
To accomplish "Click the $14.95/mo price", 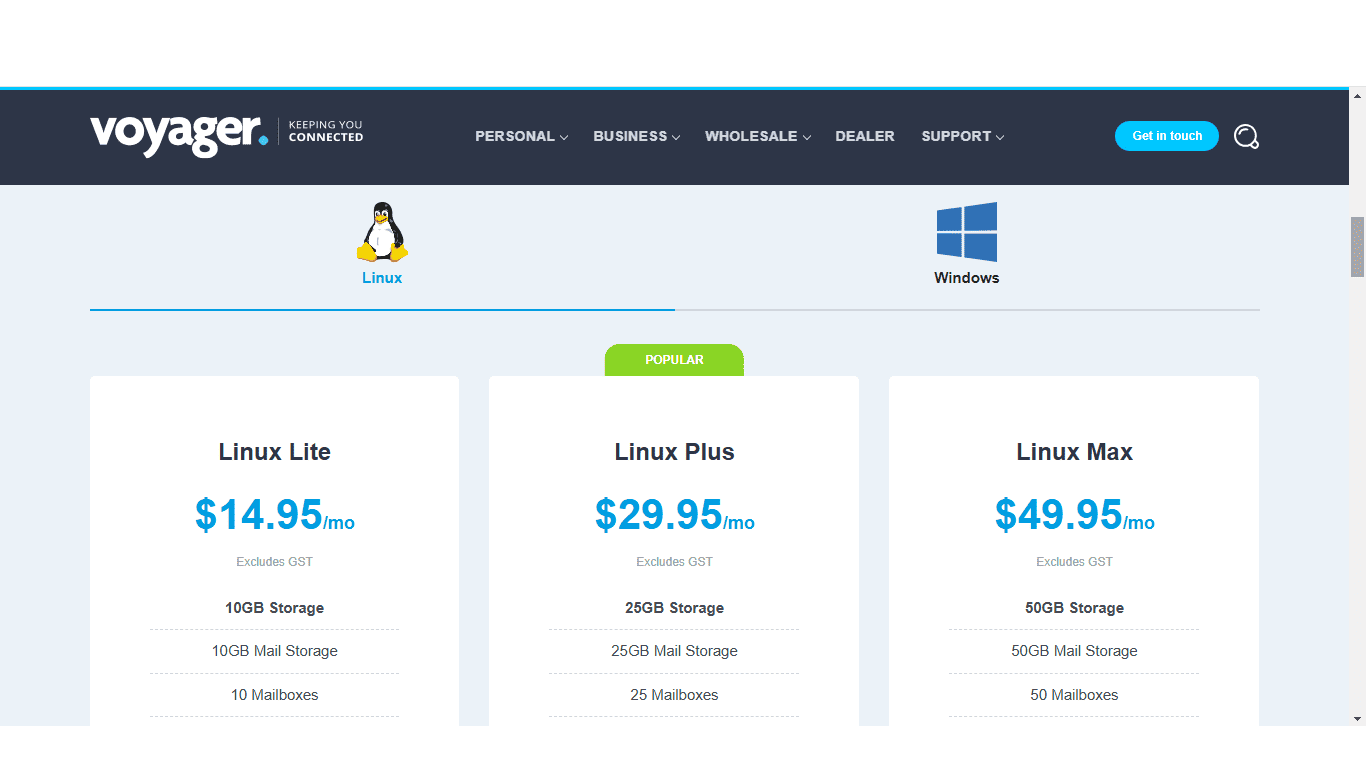I will [x=275, y=515].
